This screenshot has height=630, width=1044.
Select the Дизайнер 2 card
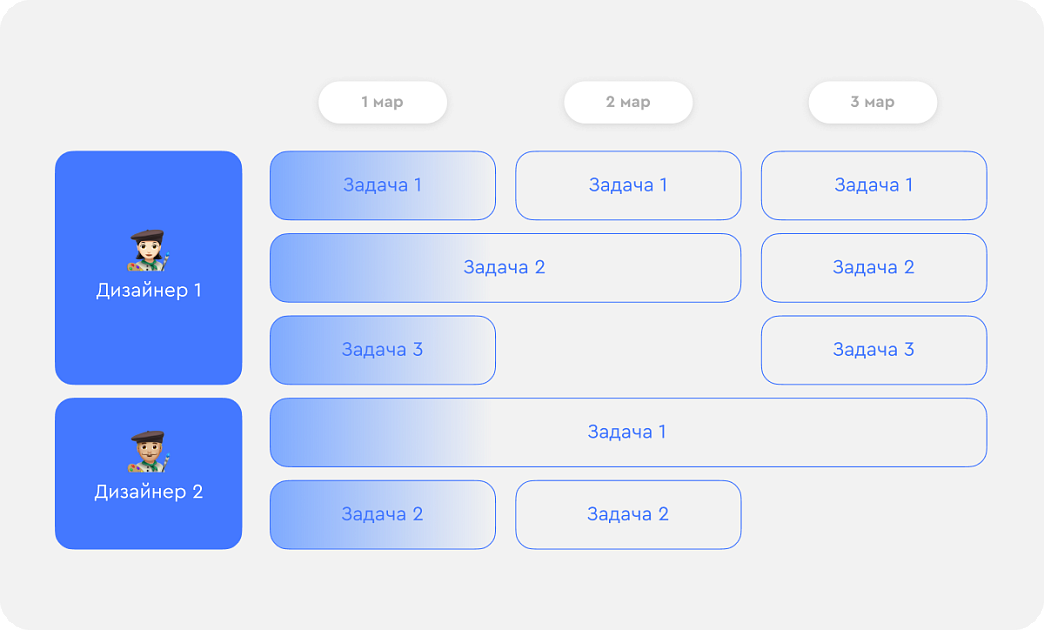(148, 473)
